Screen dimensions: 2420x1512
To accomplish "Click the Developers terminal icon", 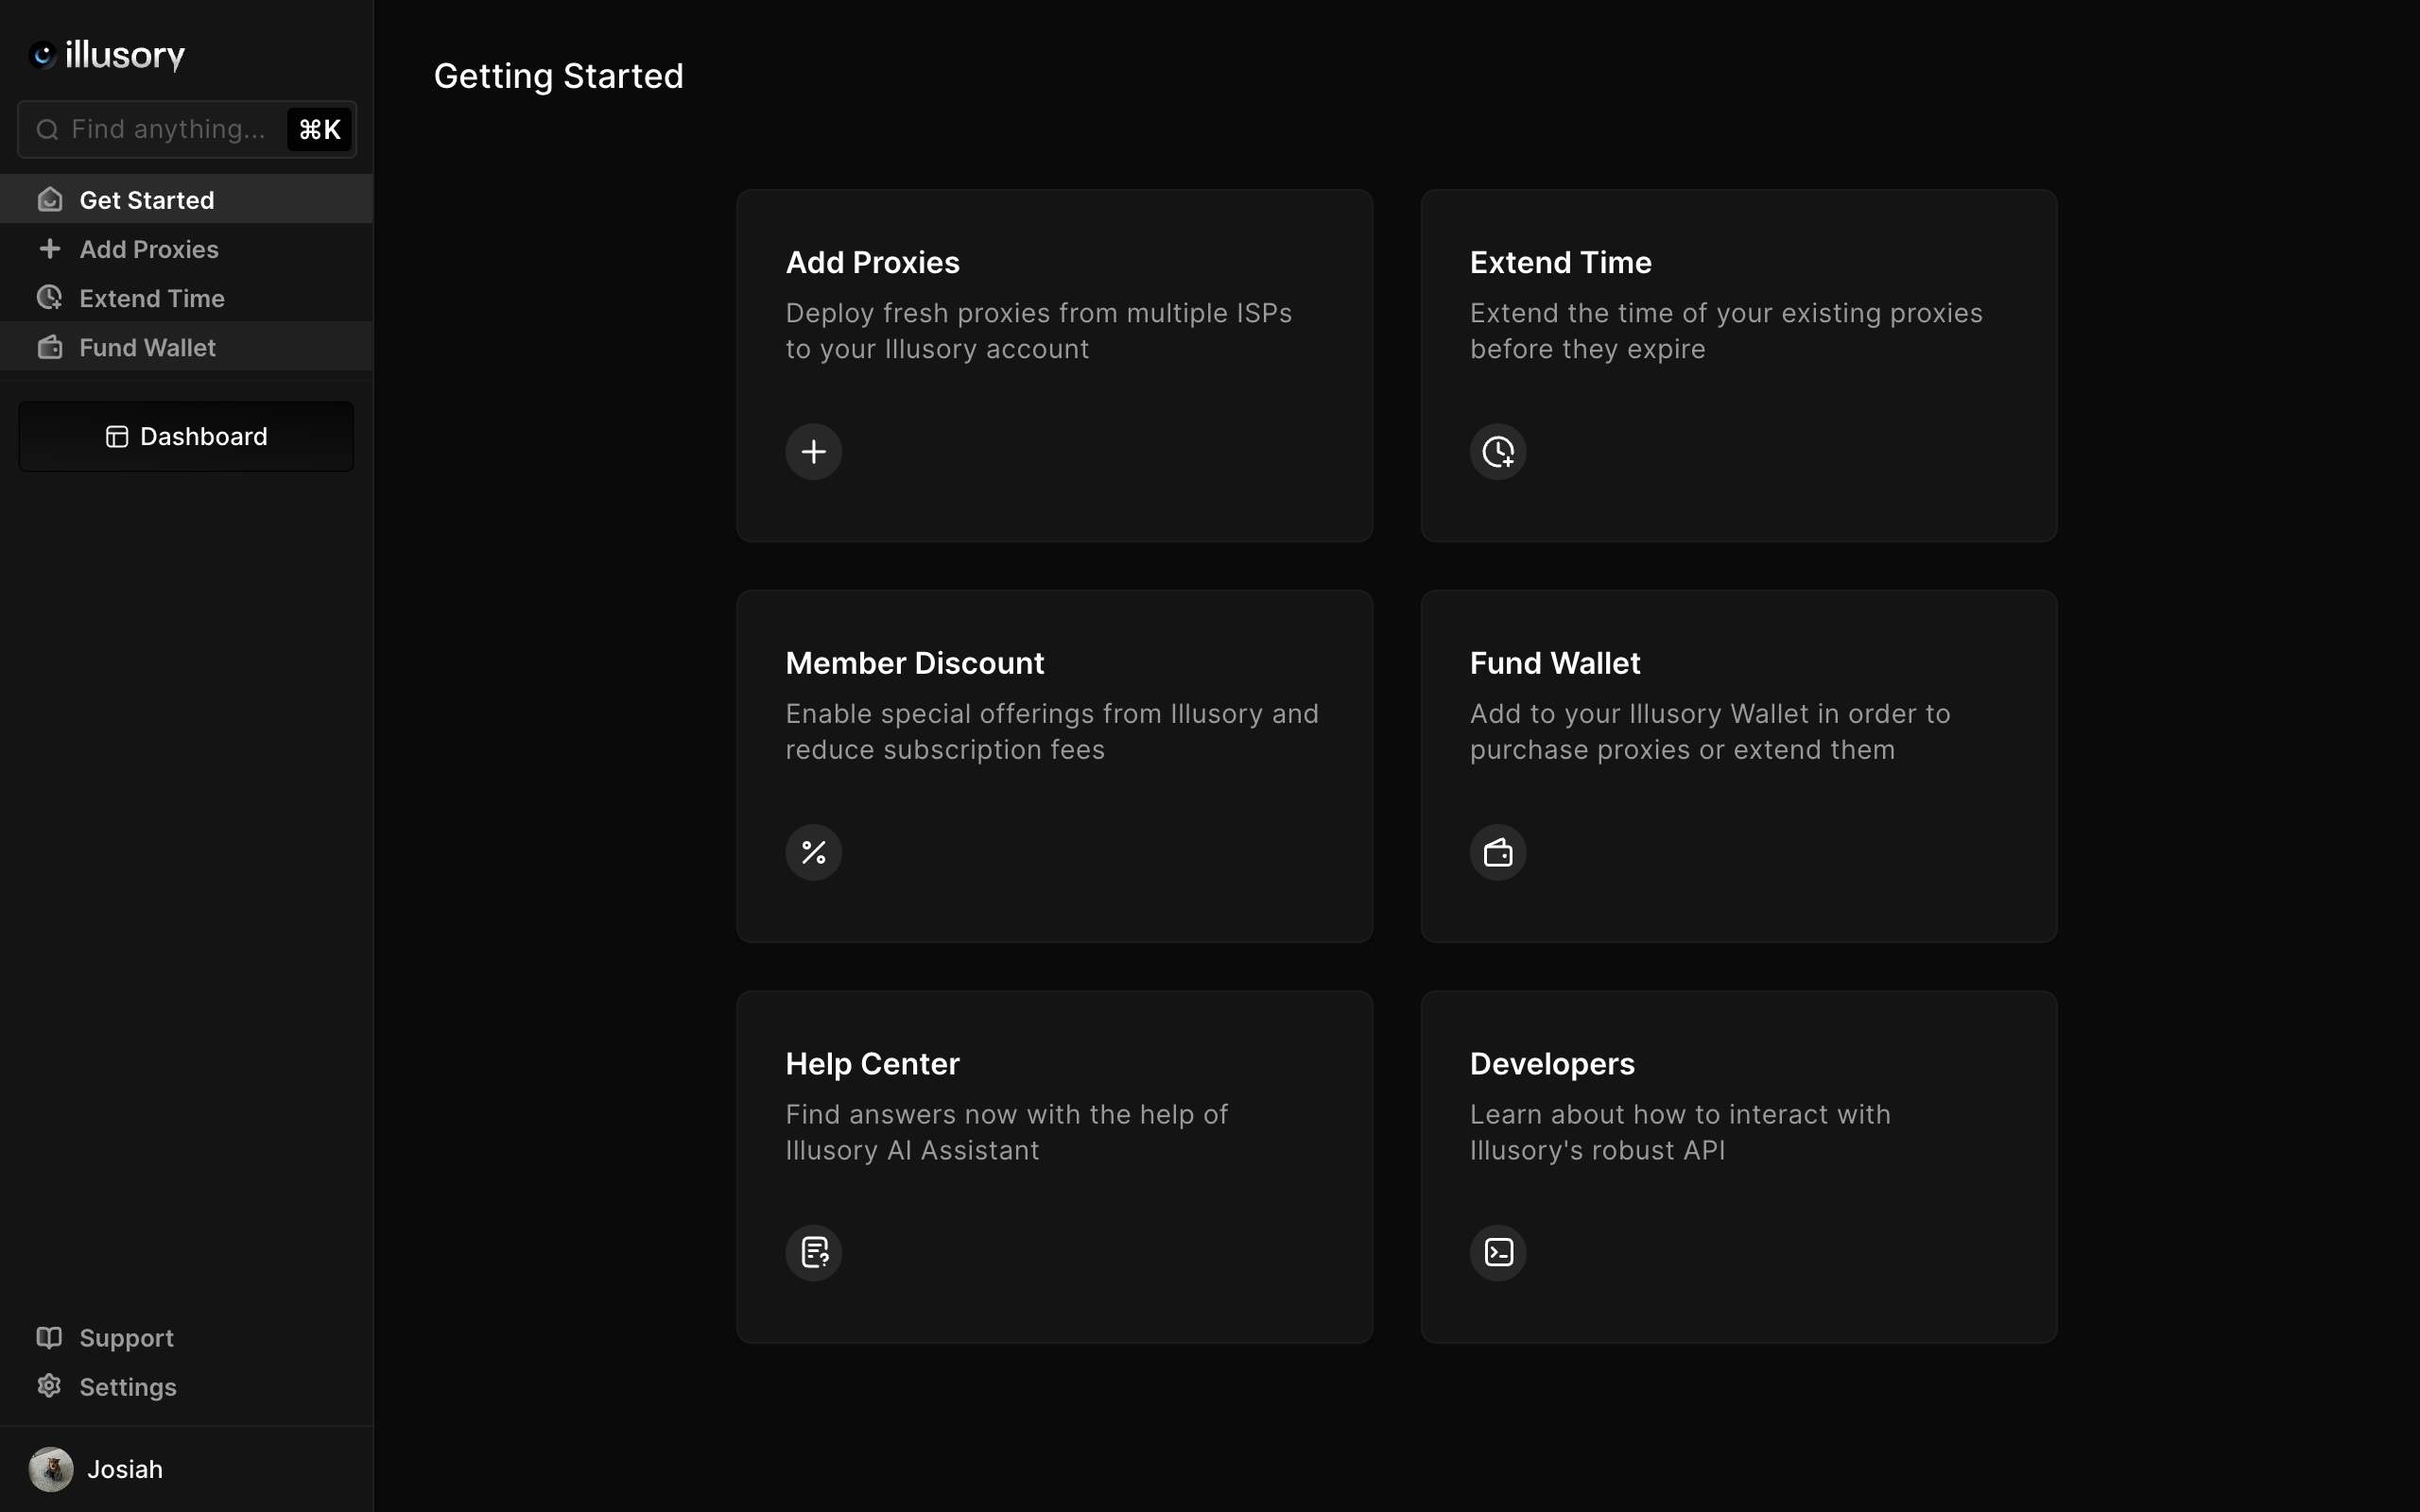I will (x=1498, y=1252).
